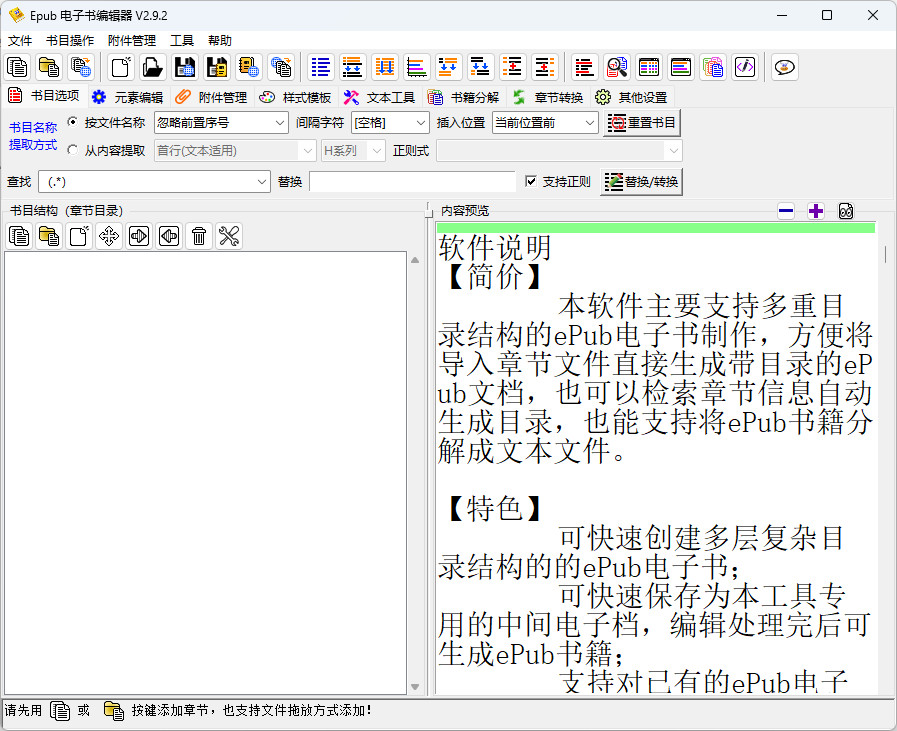The height and width of the screenshot is (731, 897).
Task: Open the 书目操作 menu
Action: [70, 41]
